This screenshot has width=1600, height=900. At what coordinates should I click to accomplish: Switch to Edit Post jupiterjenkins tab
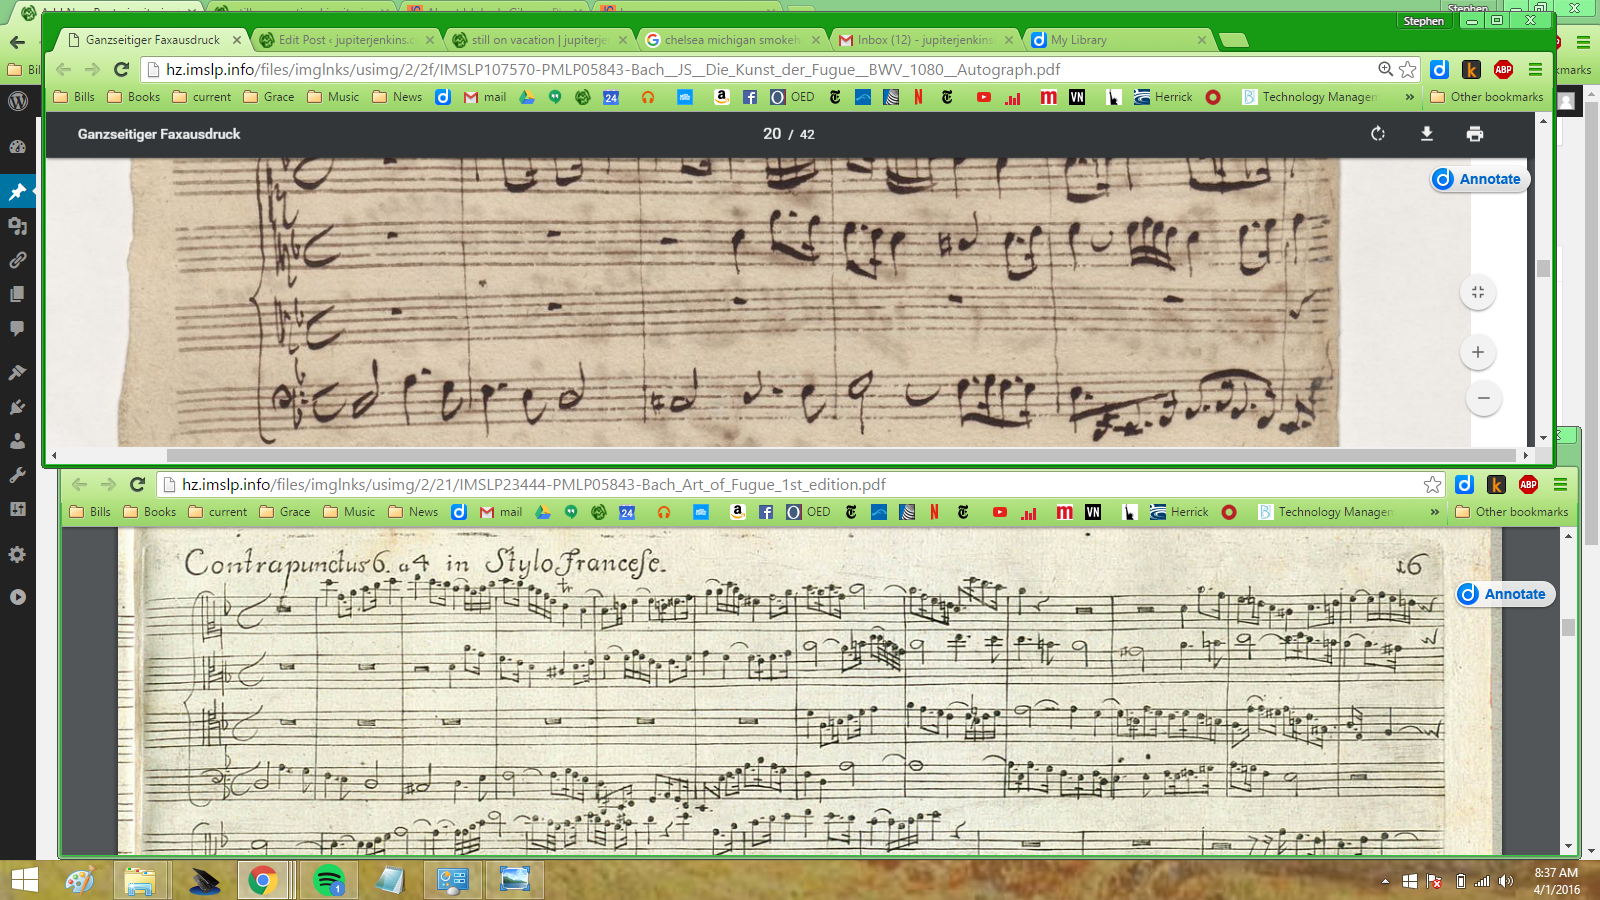click(345, 40)
